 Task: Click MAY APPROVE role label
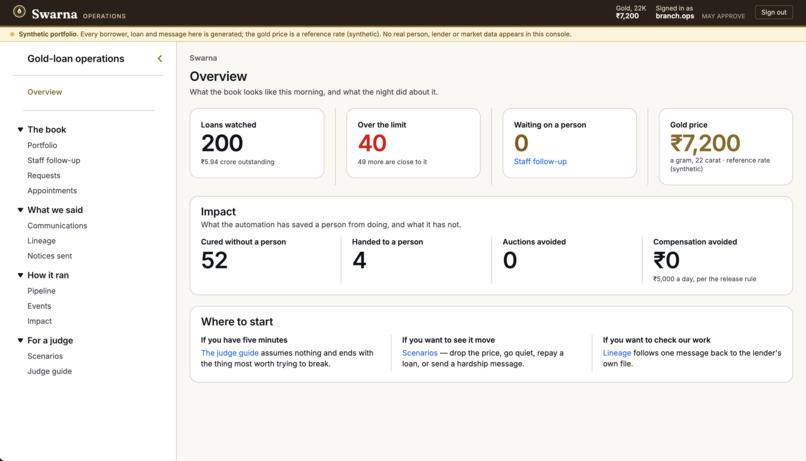(723, 16)
